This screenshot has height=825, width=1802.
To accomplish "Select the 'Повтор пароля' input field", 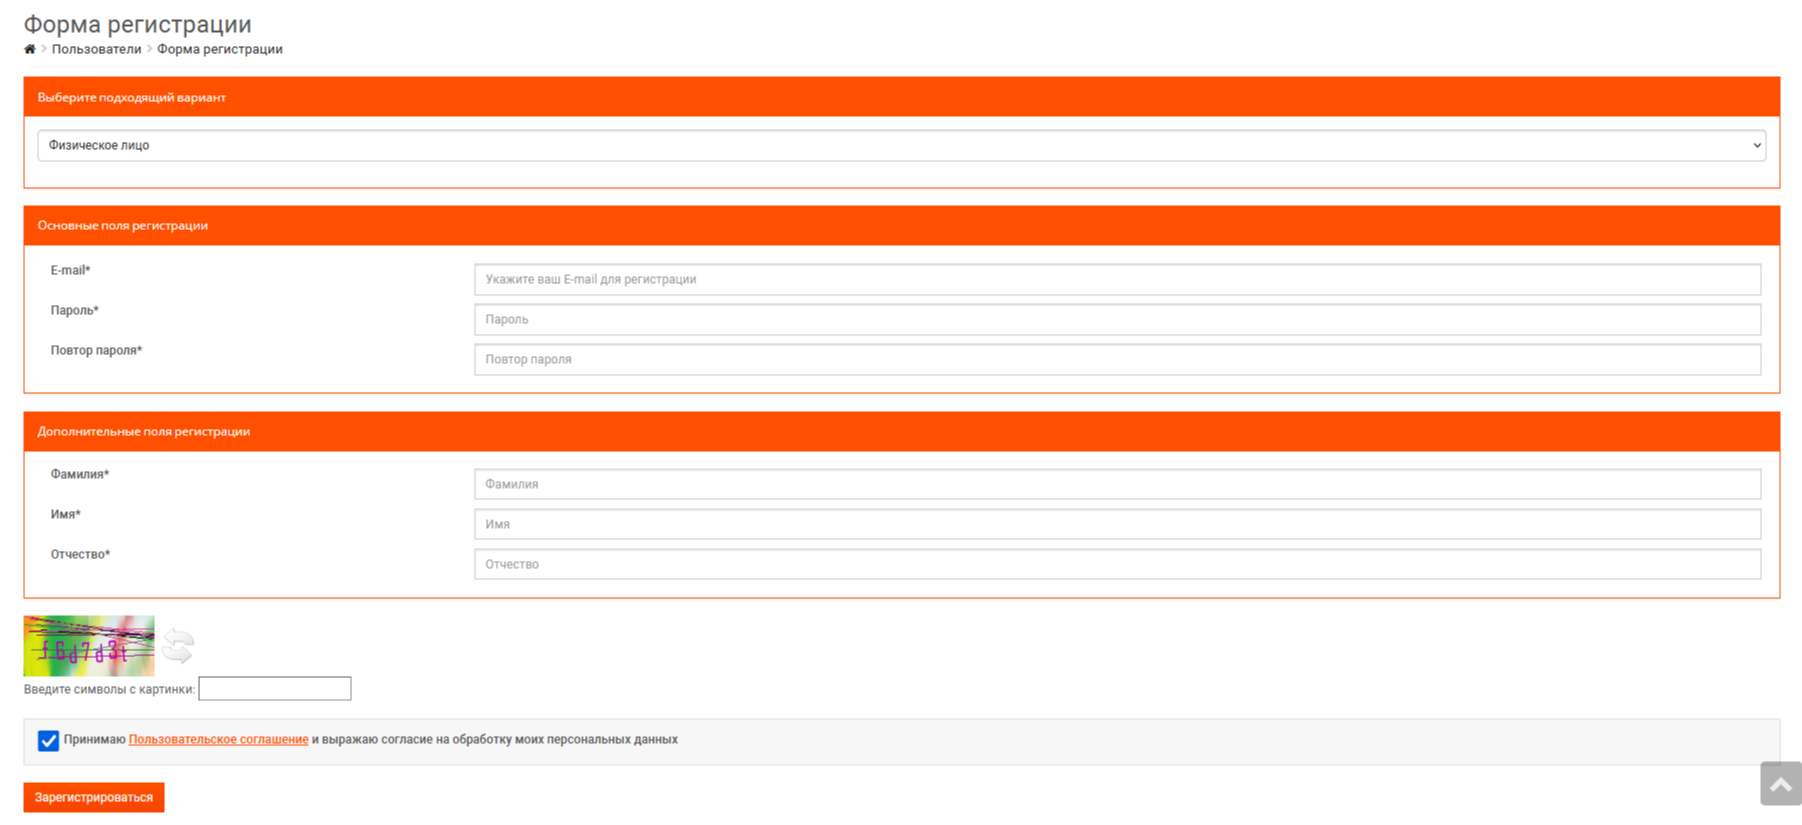I will (x=1117, y=360).
